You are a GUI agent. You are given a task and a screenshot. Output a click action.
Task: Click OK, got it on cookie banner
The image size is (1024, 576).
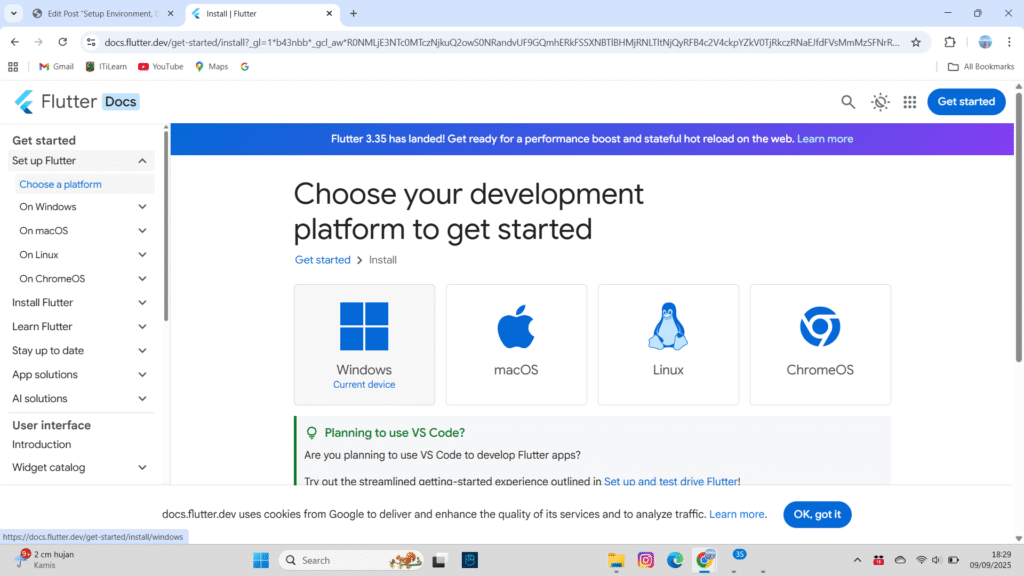817,515
